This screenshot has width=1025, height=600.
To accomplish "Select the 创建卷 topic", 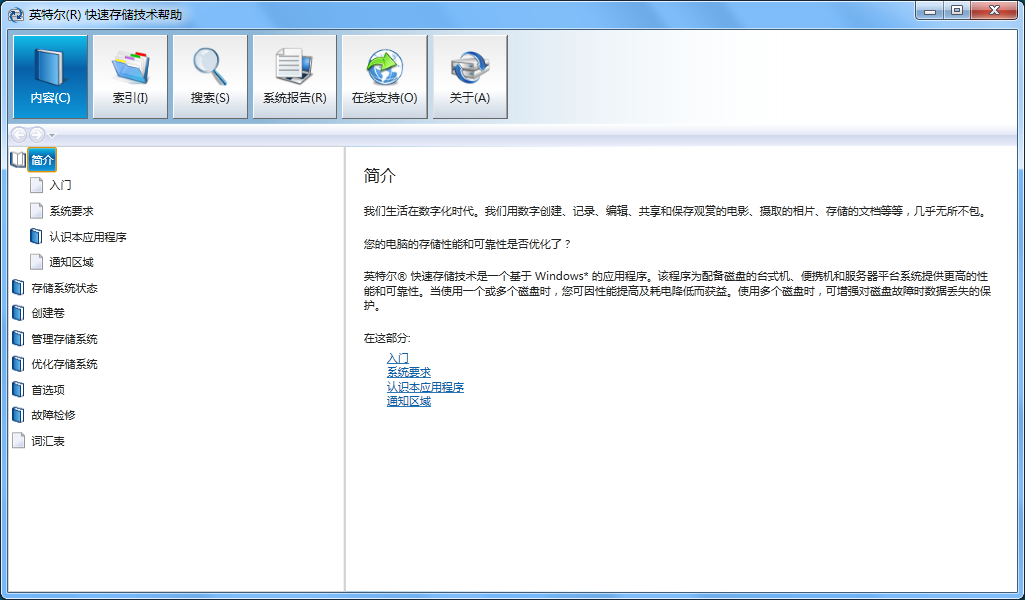I will click(48, 313).
